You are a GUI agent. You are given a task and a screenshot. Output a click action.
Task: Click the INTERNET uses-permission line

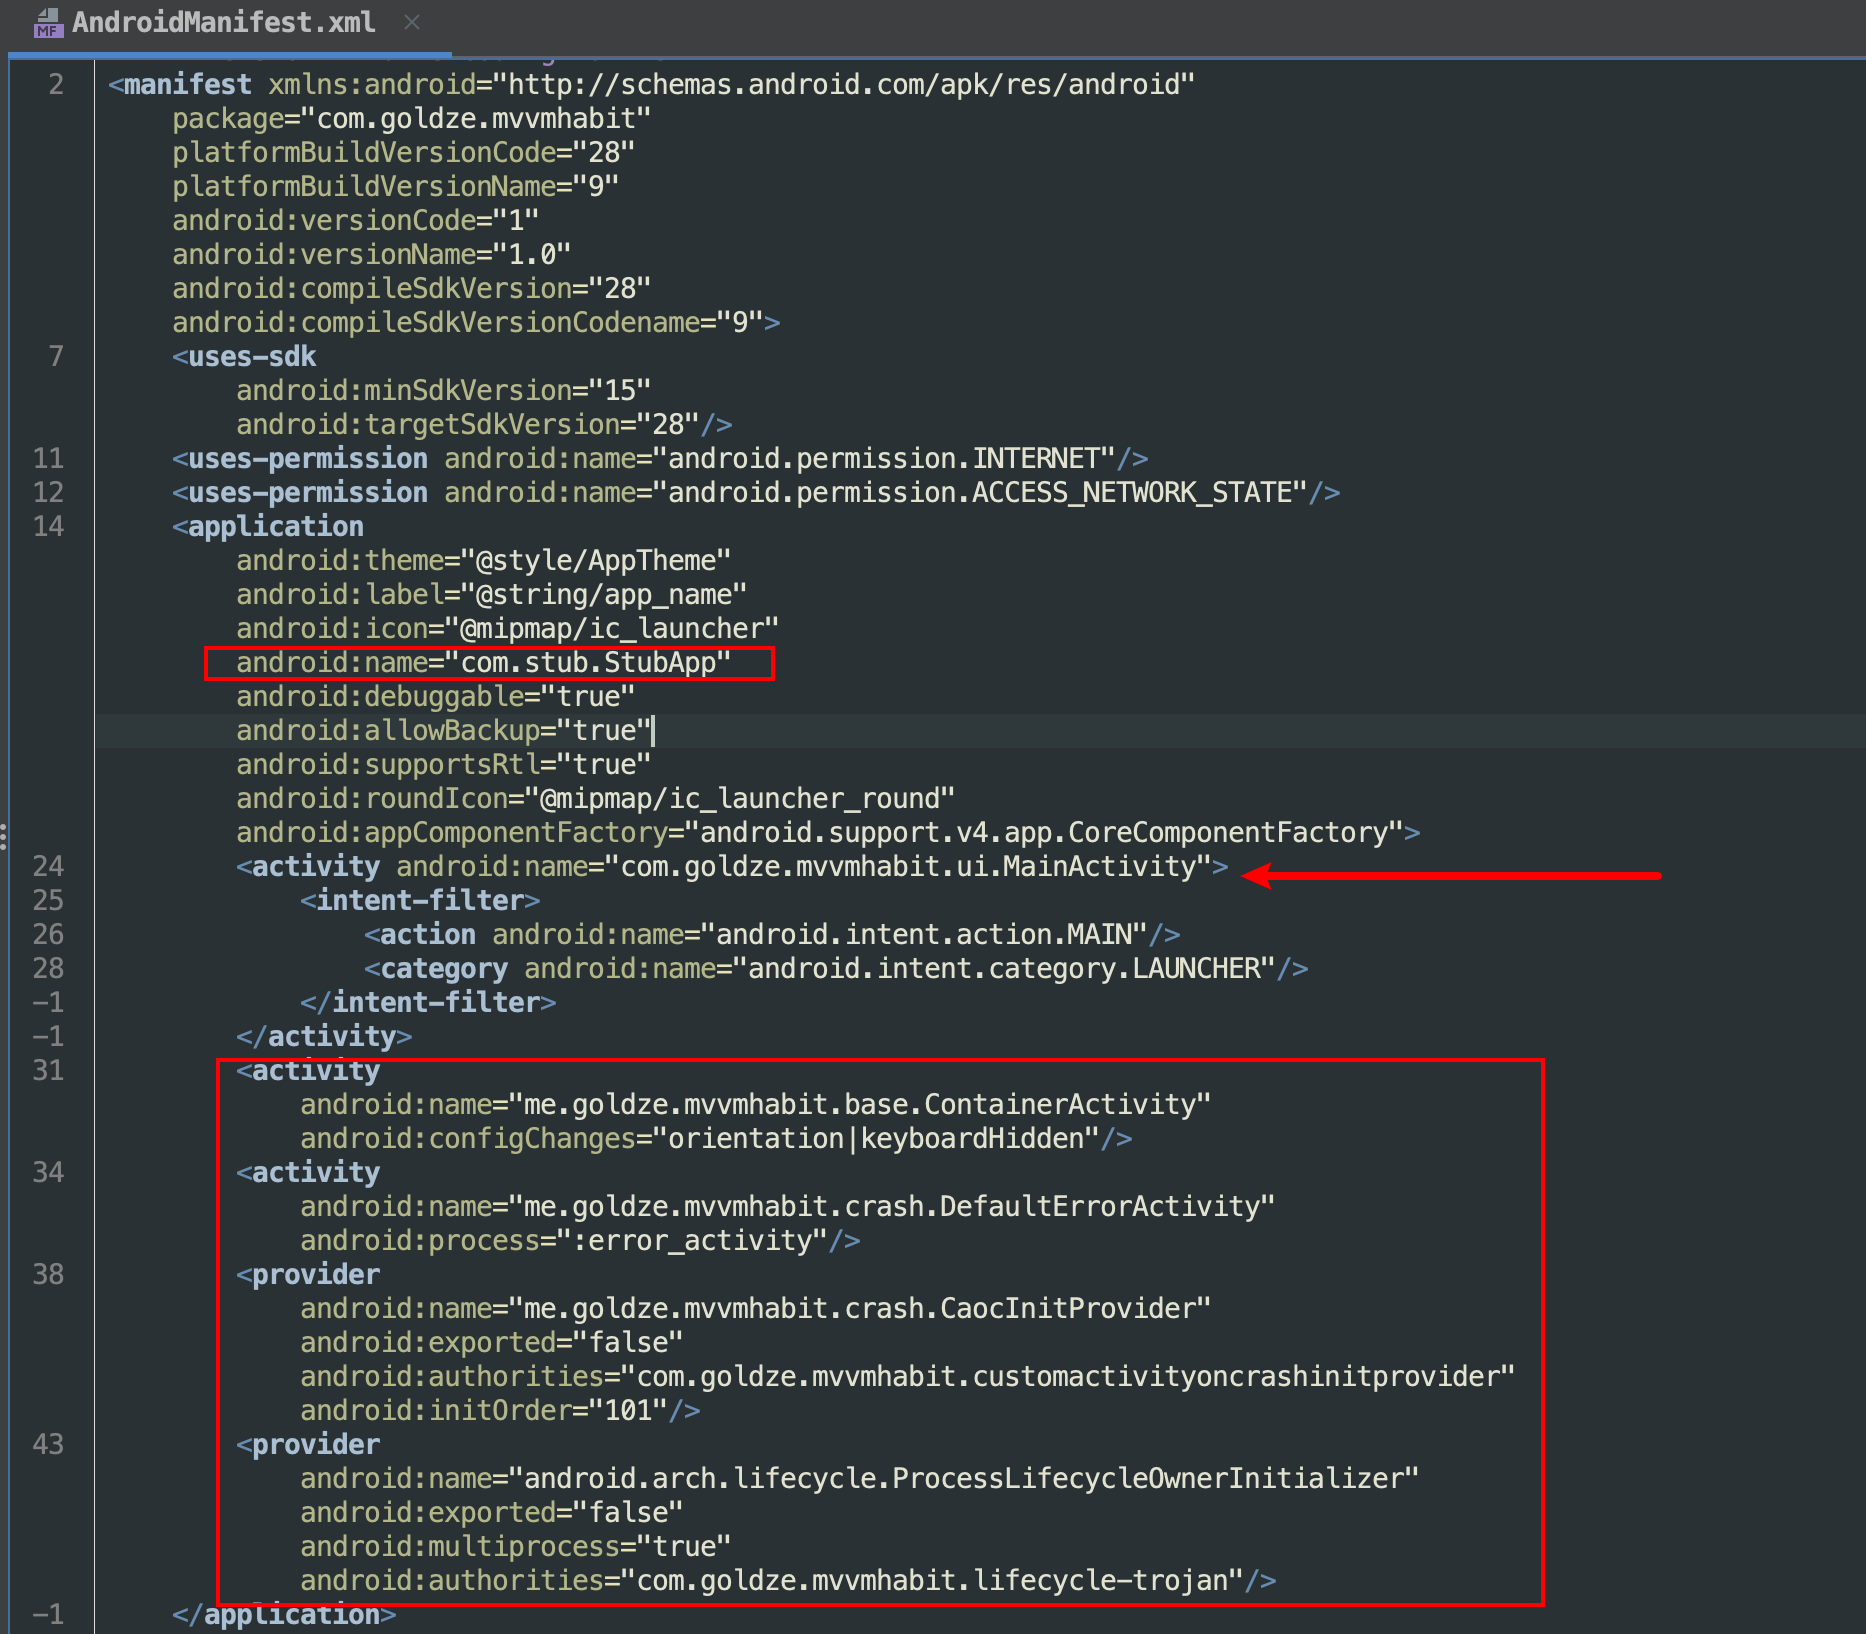[x=660, y=459]
